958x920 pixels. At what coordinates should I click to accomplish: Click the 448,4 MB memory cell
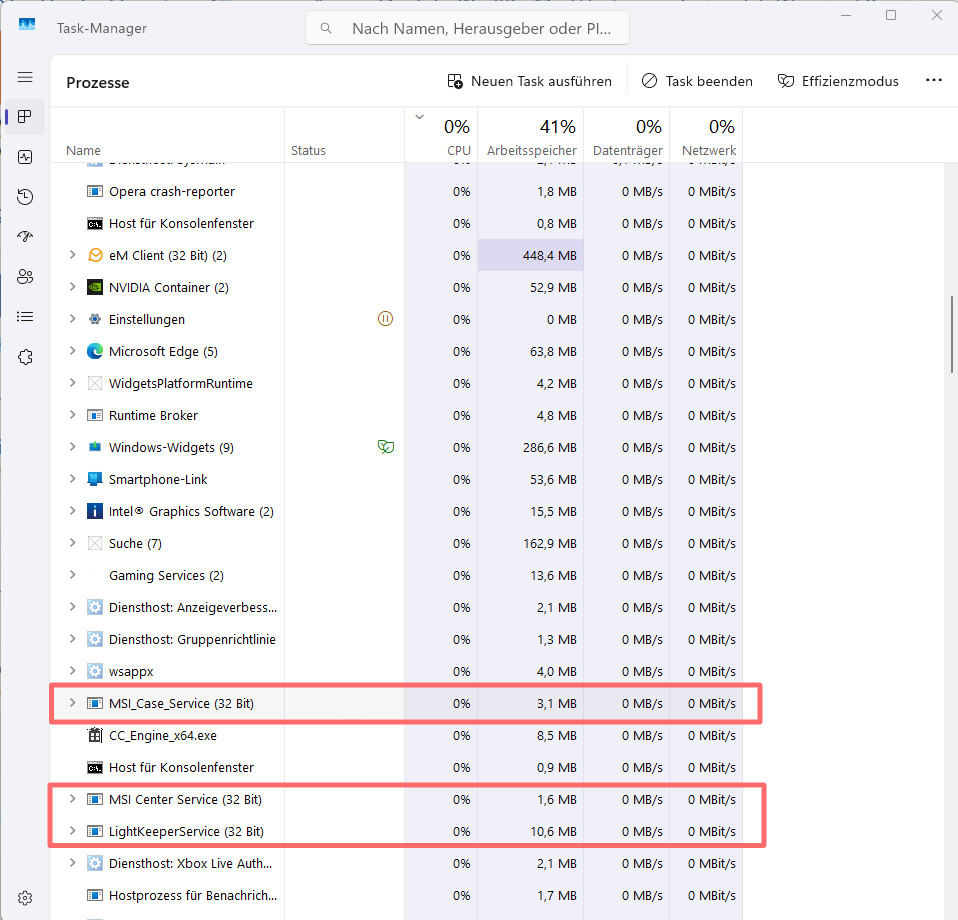coord(530,255)
